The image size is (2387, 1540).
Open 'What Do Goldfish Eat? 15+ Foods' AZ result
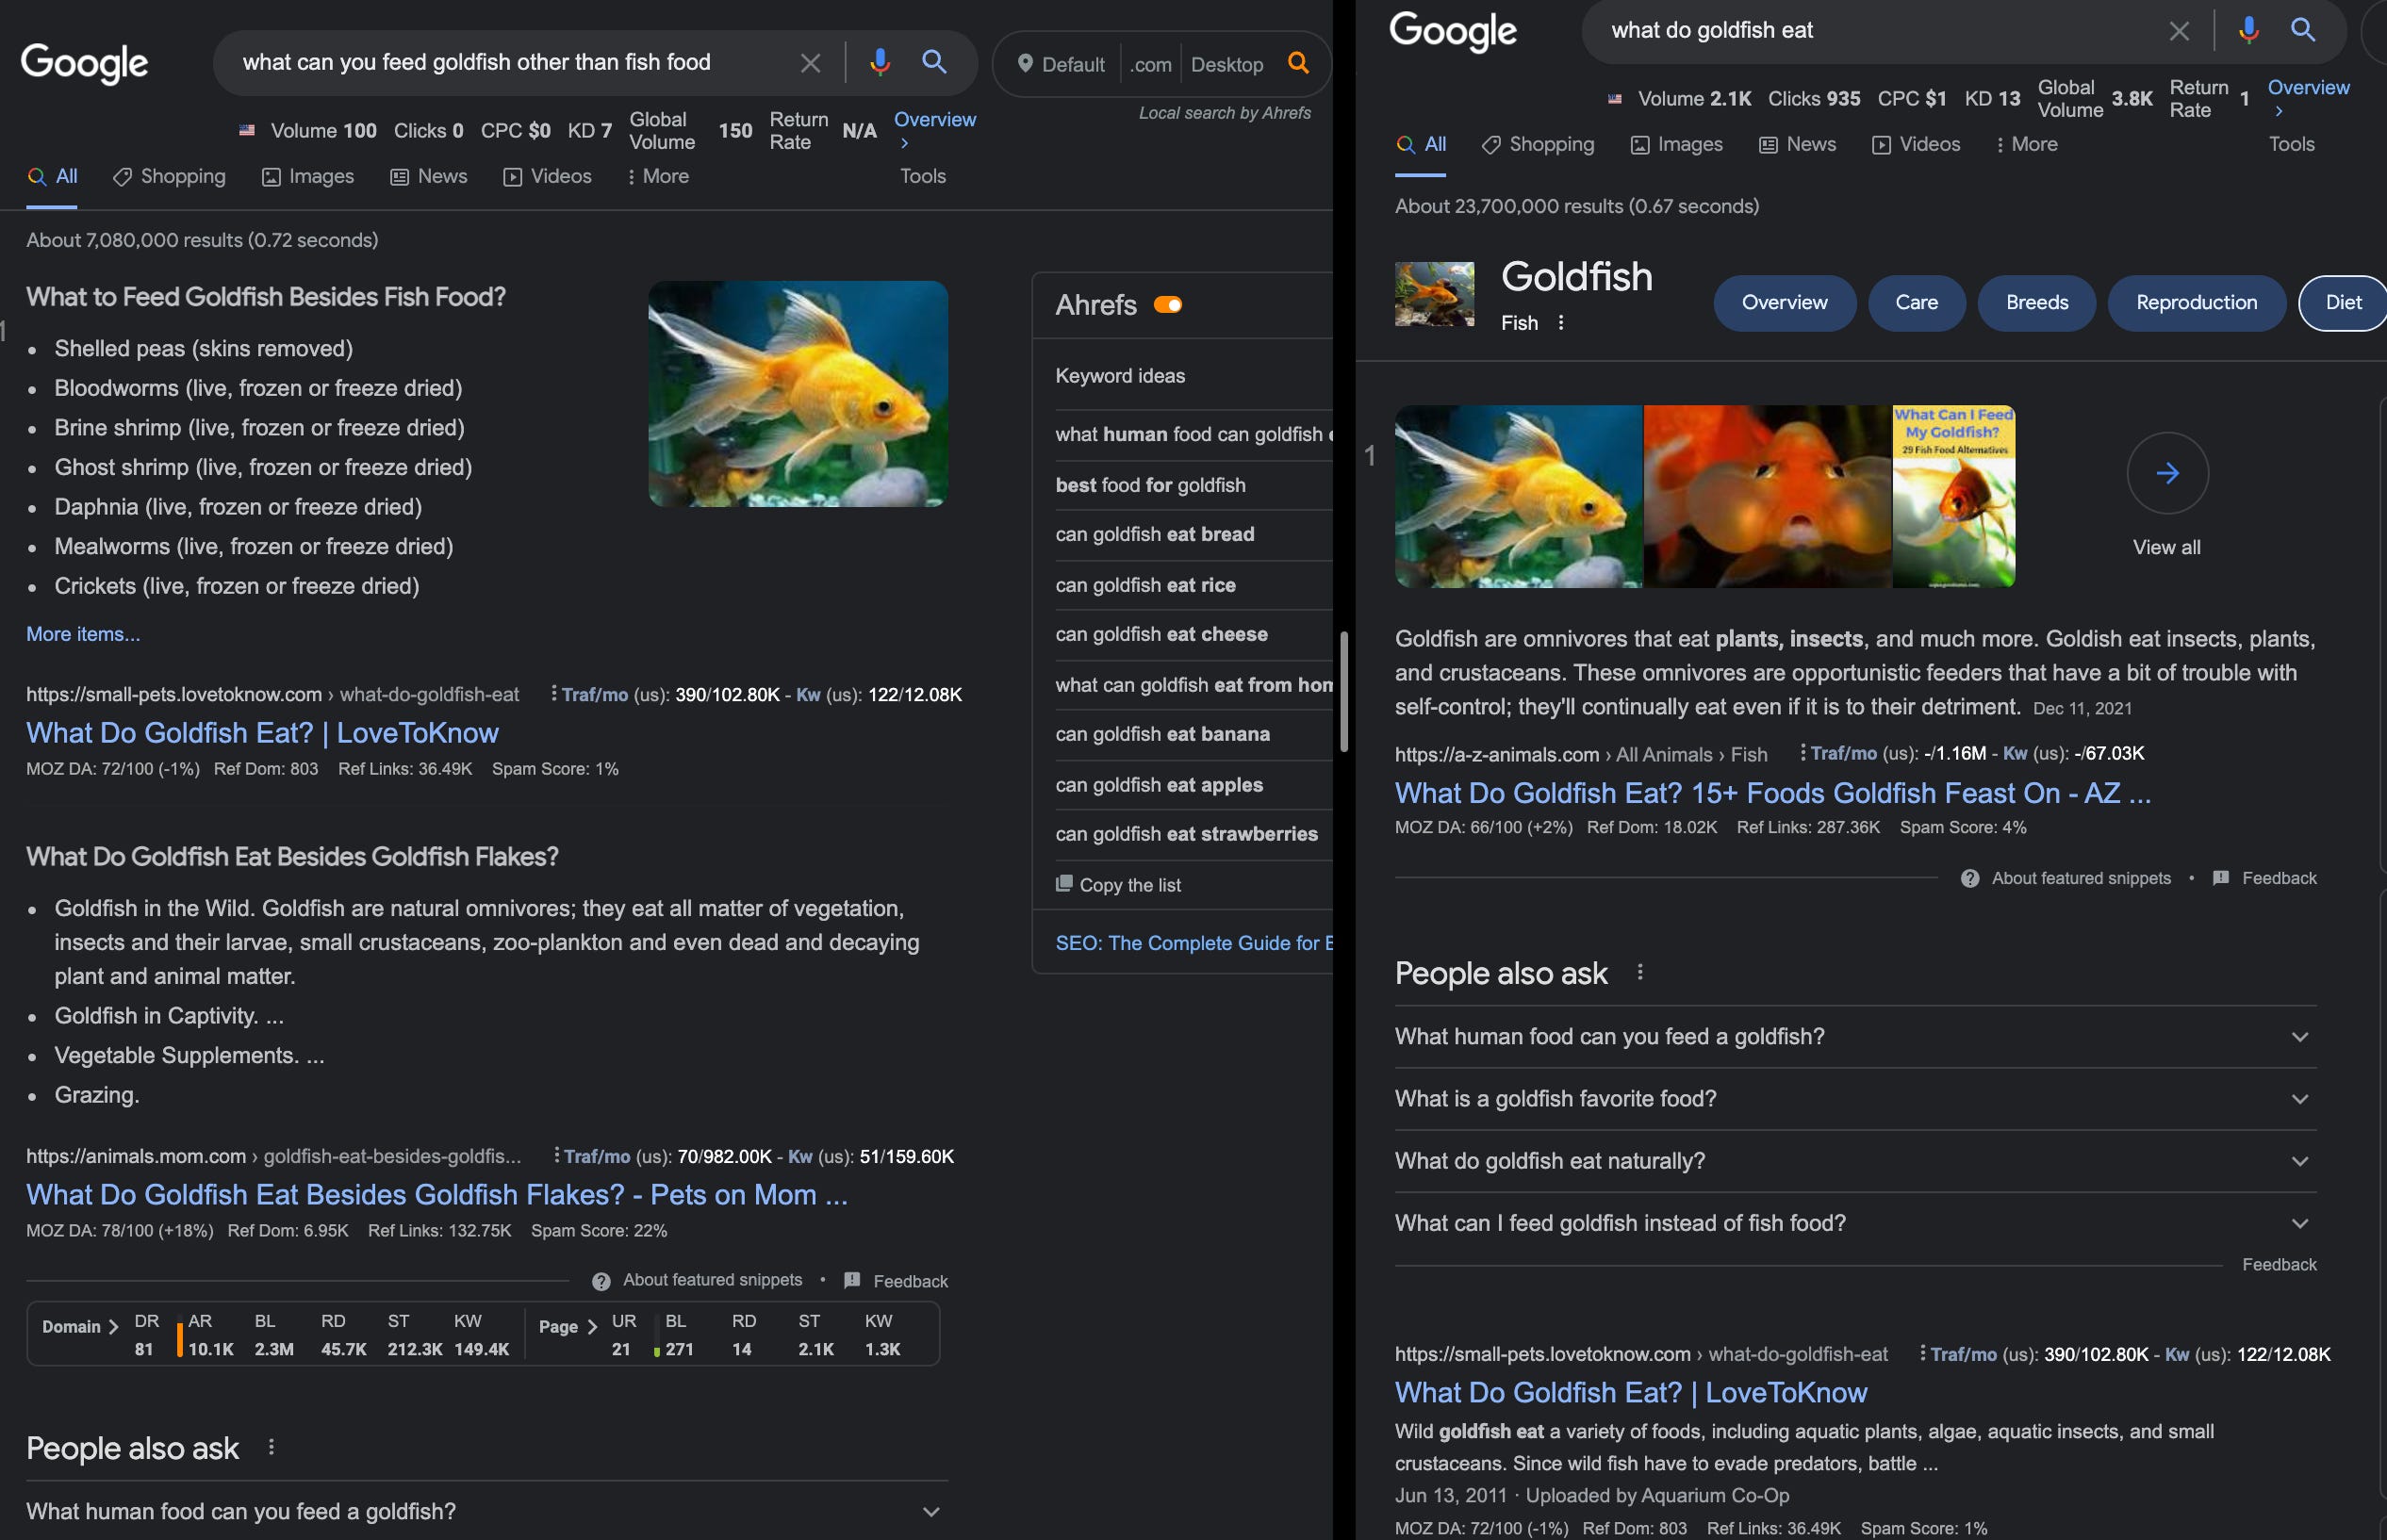click(x=1773, y=793)
